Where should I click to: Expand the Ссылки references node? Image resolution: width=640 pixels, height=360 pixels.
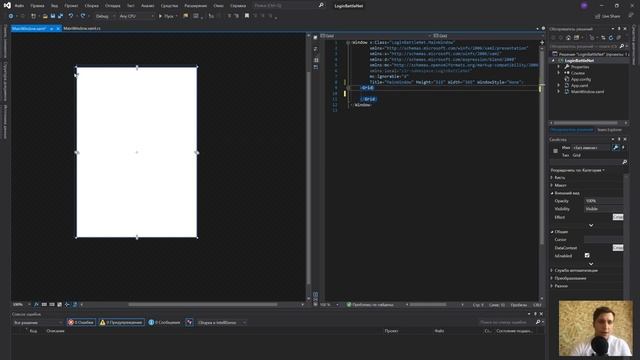[559, 73]
